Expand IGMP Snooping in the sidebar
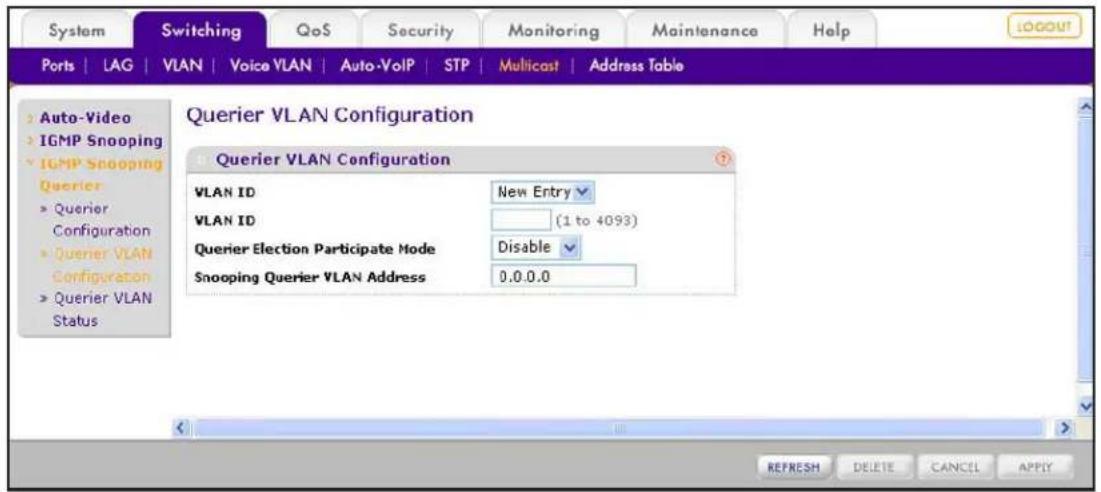The image size is (1101, 492). point(100,140)
